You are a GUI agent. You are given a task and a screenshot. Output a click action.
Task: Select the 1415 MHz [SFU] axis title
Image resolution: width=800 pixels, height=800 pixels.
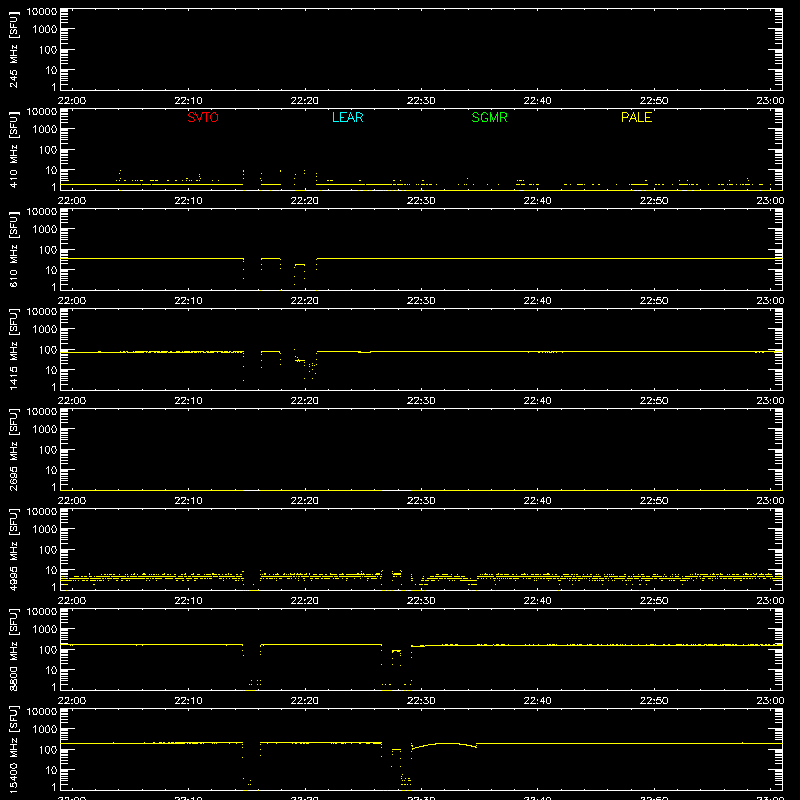tap(14, 349)
